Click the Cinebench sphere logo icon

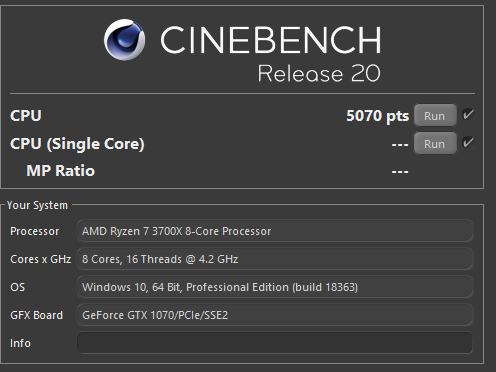(124, 40)
